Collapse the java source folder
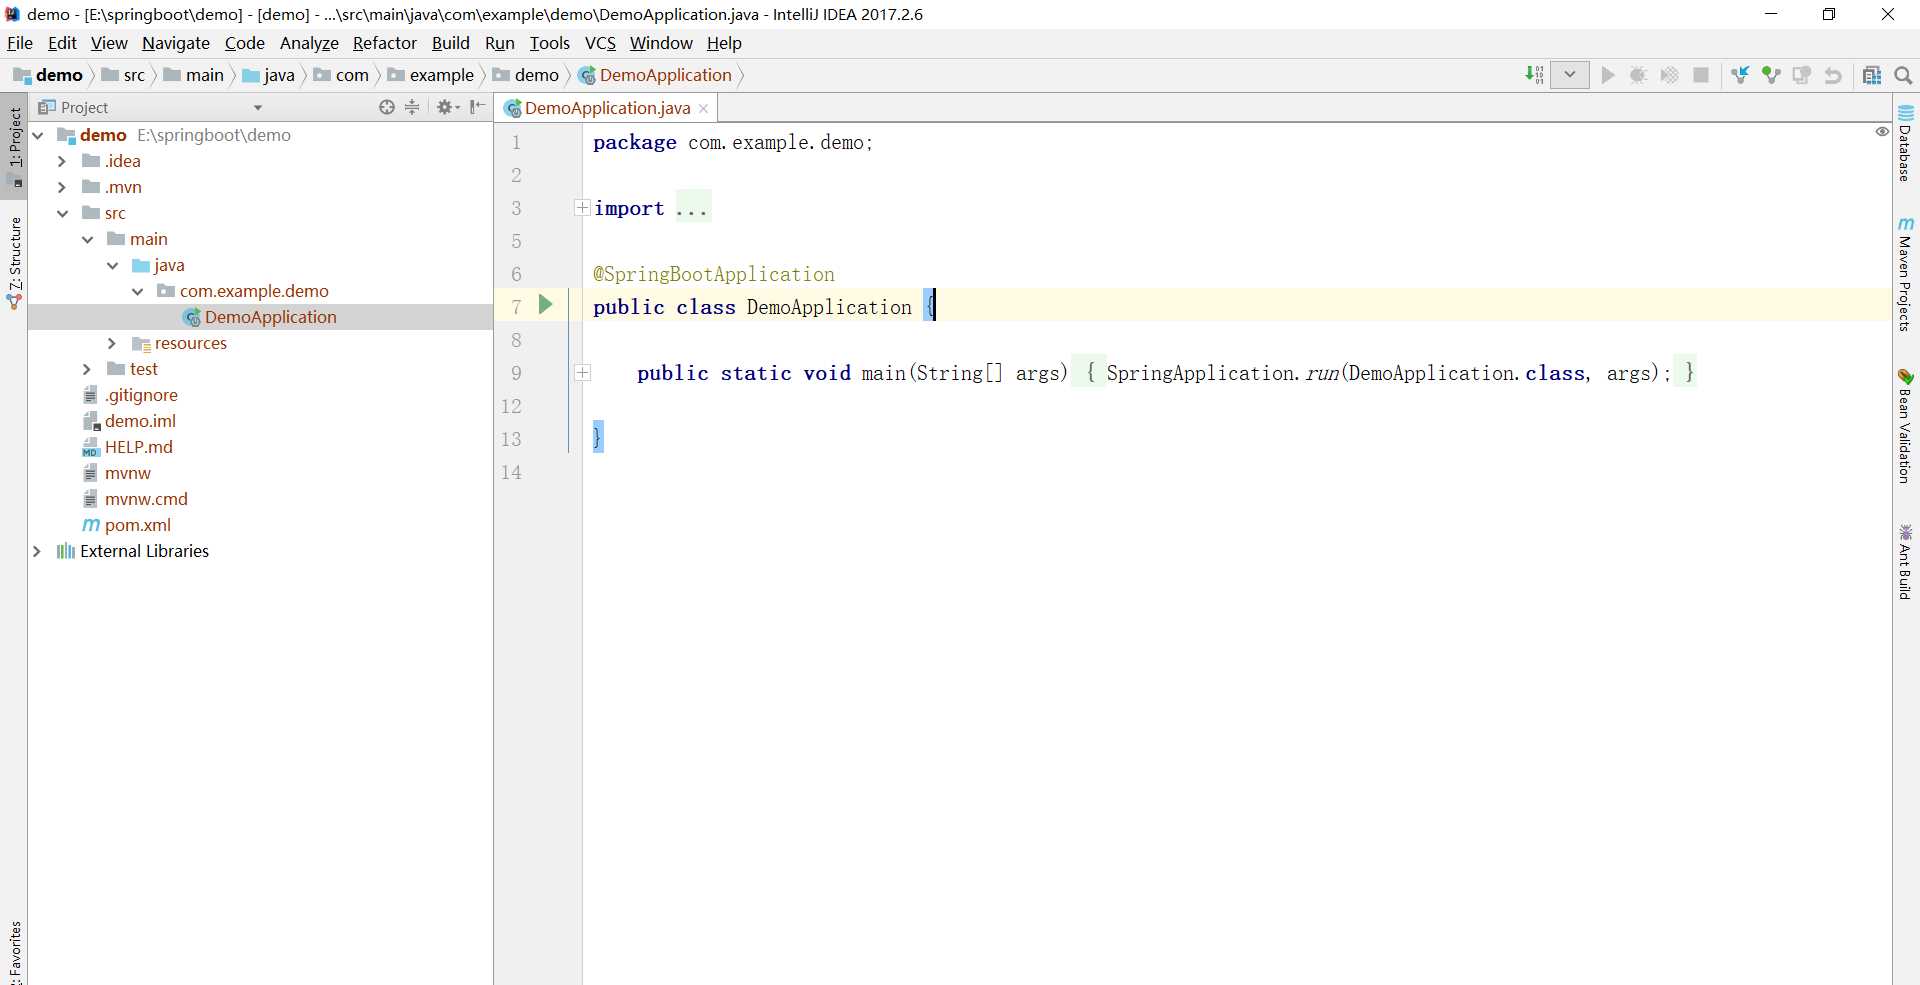Image resolution: width=1920 pixels, height=985 pixels. click(112, 265)
